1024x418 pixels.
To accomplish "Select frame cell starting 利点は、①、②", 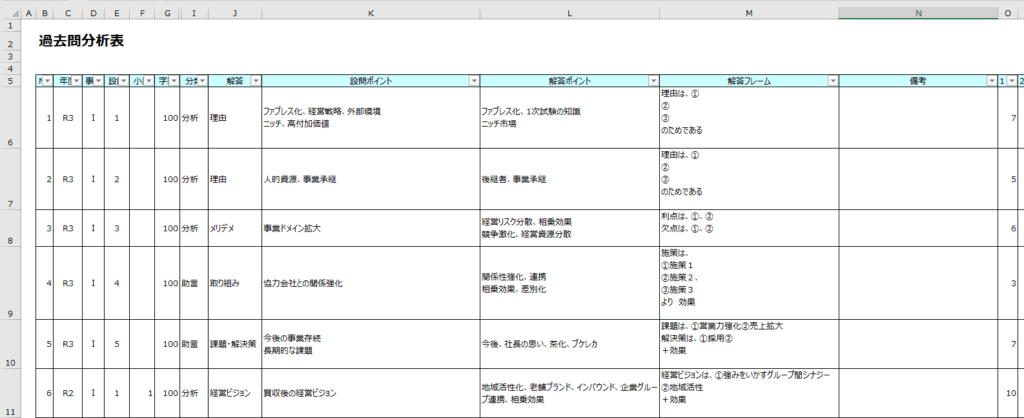I will click(749, 229).
